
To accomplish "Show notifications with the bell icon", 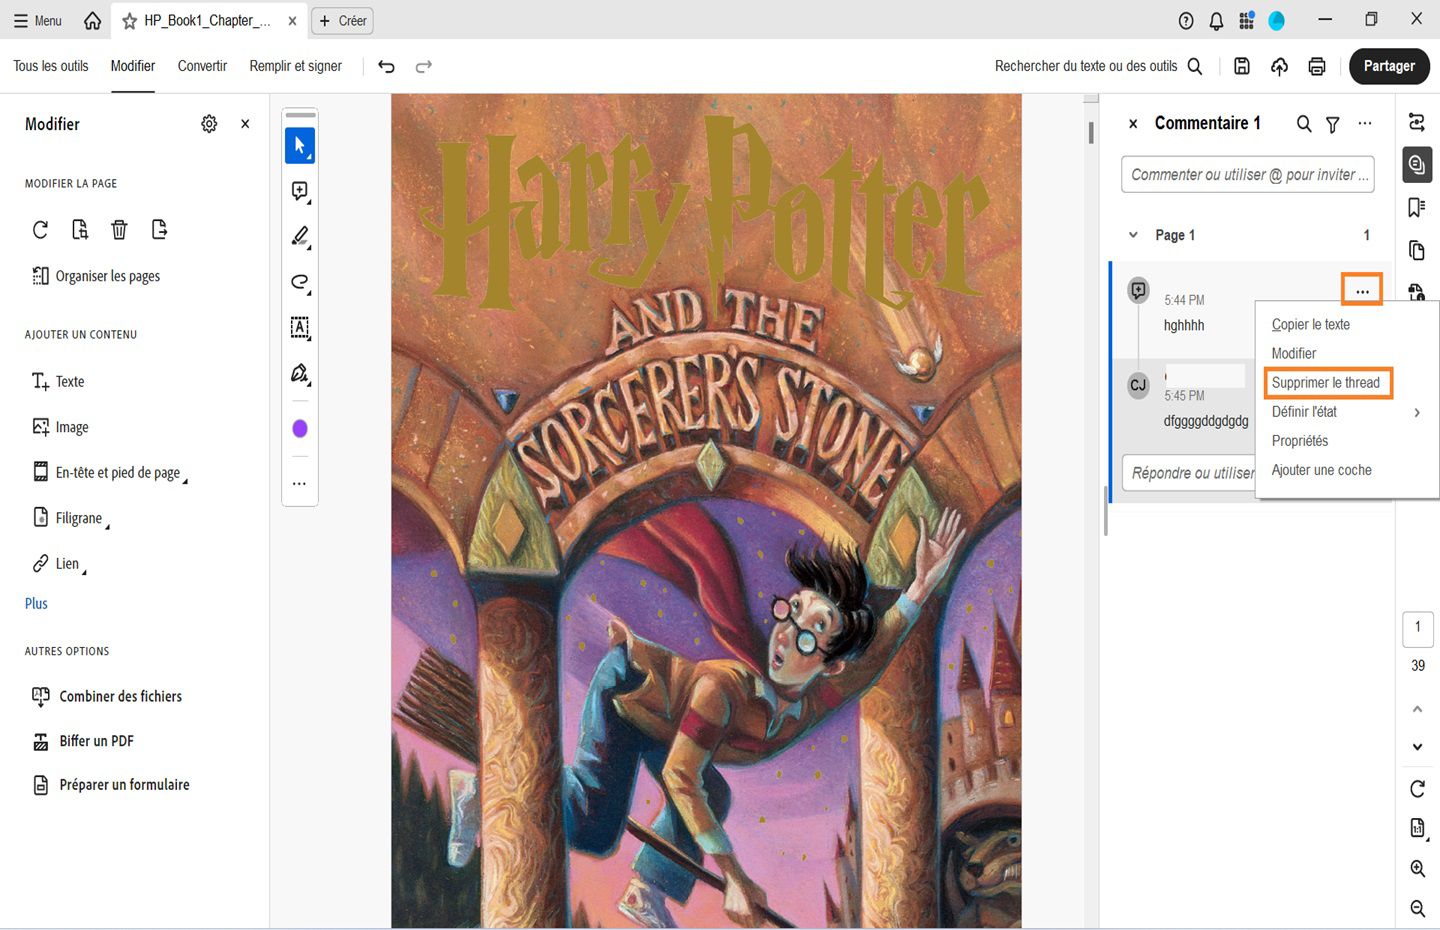I will (x=1216, y=20).
